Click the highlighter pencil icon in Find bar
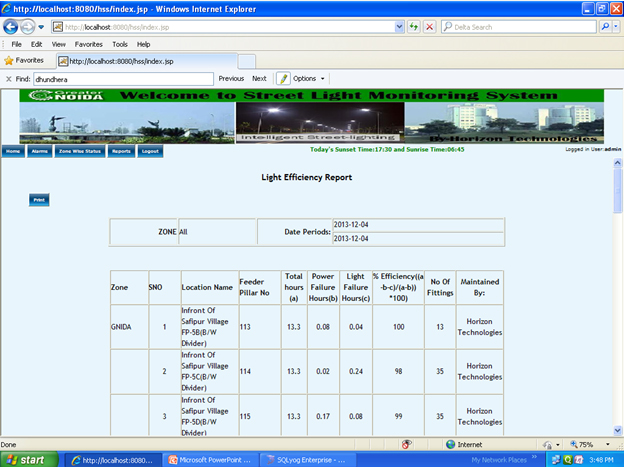Screen dimensions: 626x467 [284, 77]
